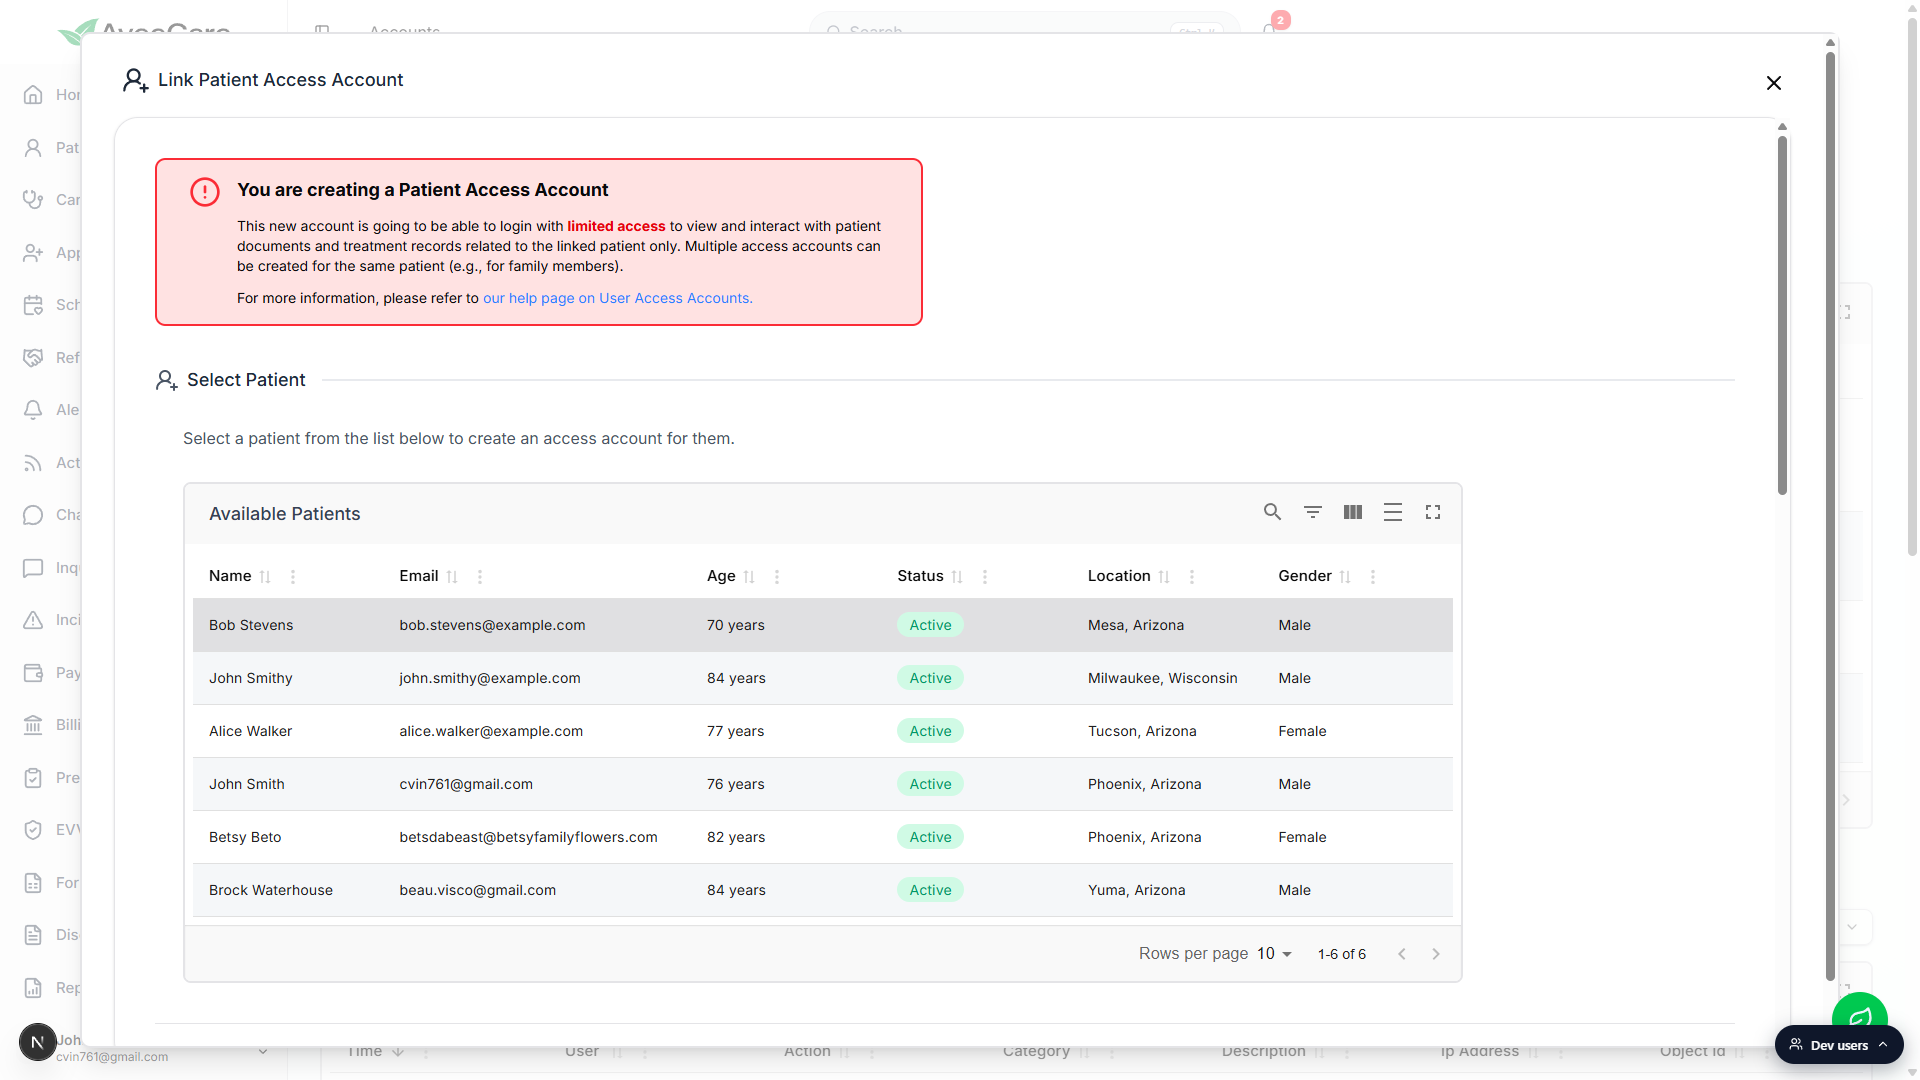
Task: Toggle filters in Available Patients table
Action: 1312,512
